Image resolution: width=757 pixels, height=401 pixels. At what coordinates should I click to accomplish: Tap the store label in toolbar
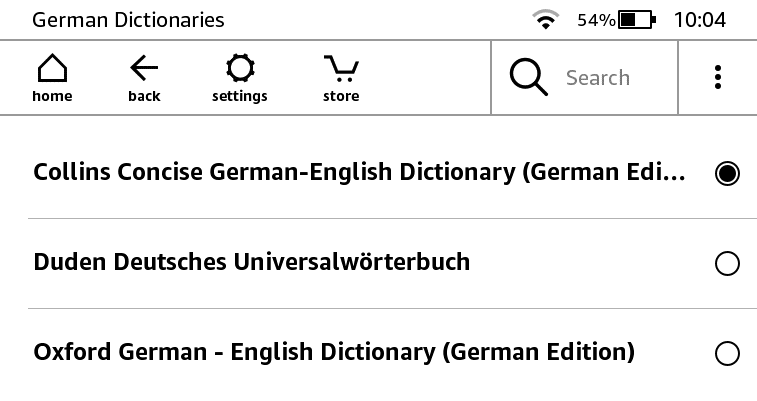[x=341, y=96]
